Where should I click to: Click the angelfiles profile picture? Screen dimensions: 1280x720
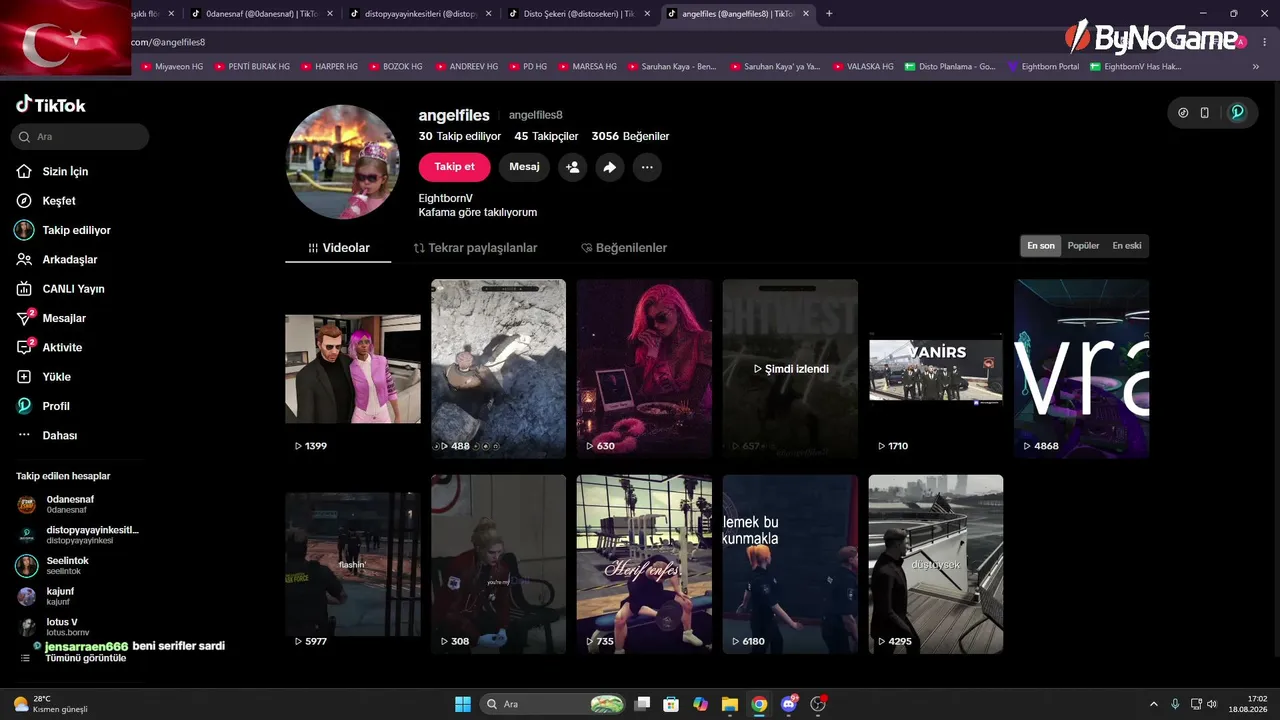(343, 161)
